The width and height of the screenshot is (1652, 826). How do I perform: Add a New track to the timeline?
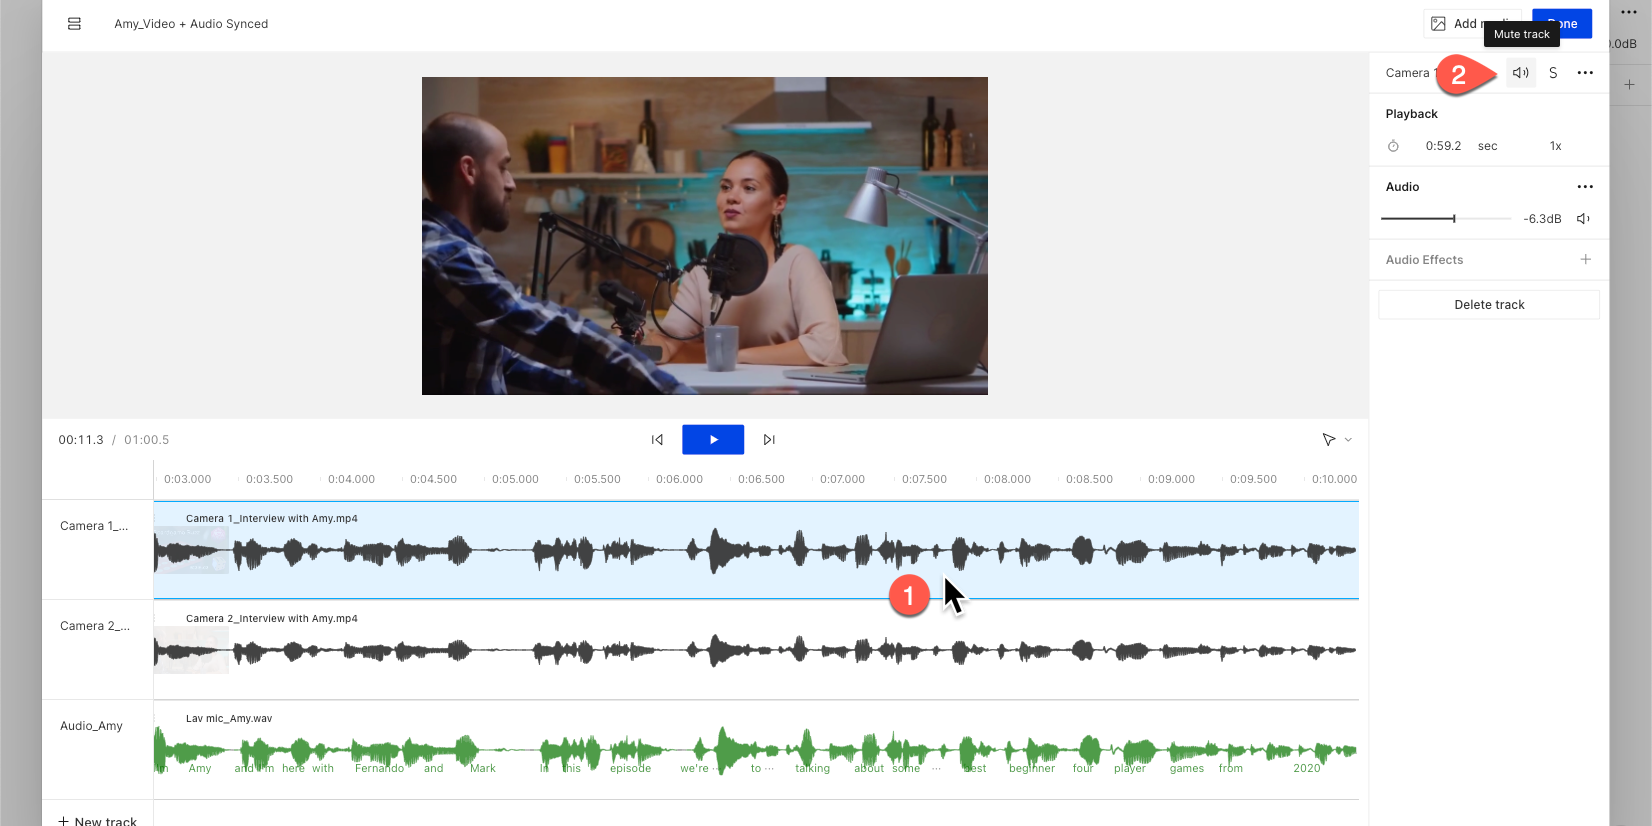(97, 821)
